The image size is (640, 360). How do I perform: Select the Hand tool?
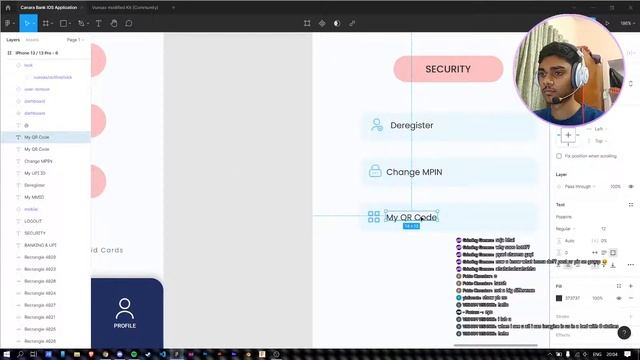tap(114, 23)
